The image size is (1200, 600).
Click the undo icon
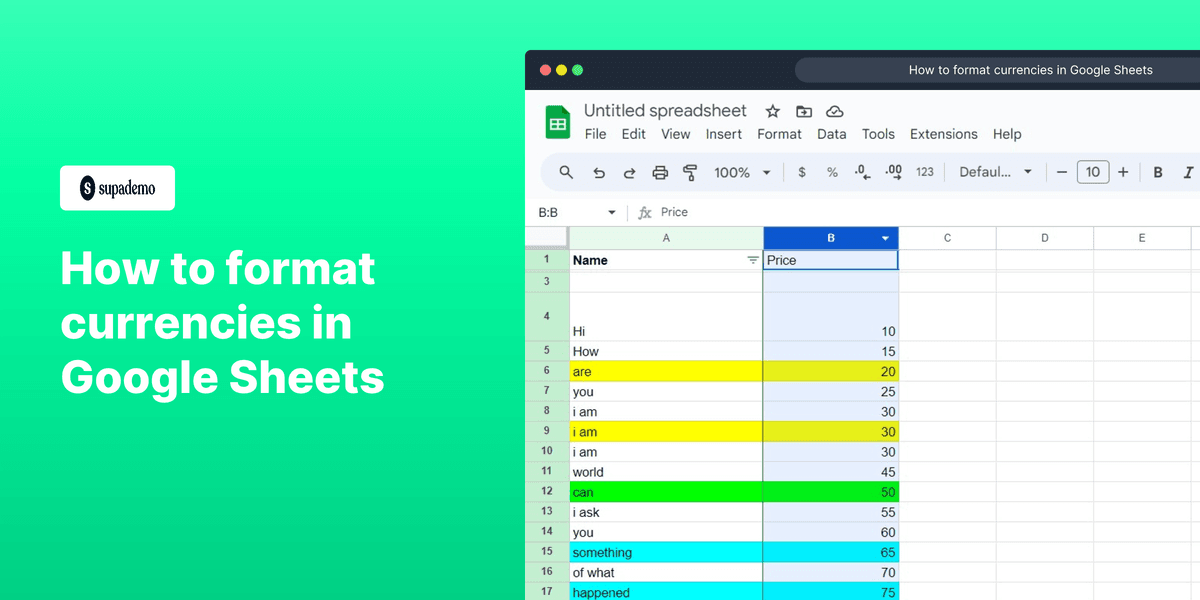[x=598, y=172]
